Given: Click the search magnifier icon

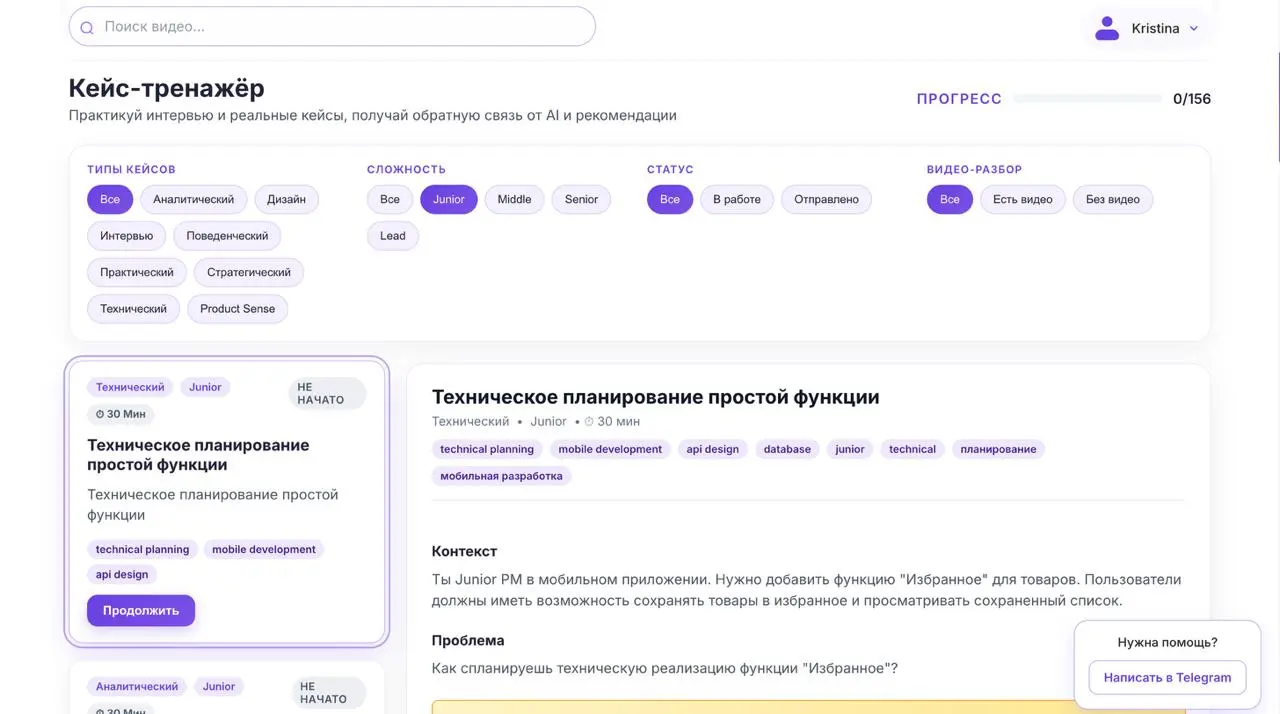Looking at the screenshot, I should point(87,28).
